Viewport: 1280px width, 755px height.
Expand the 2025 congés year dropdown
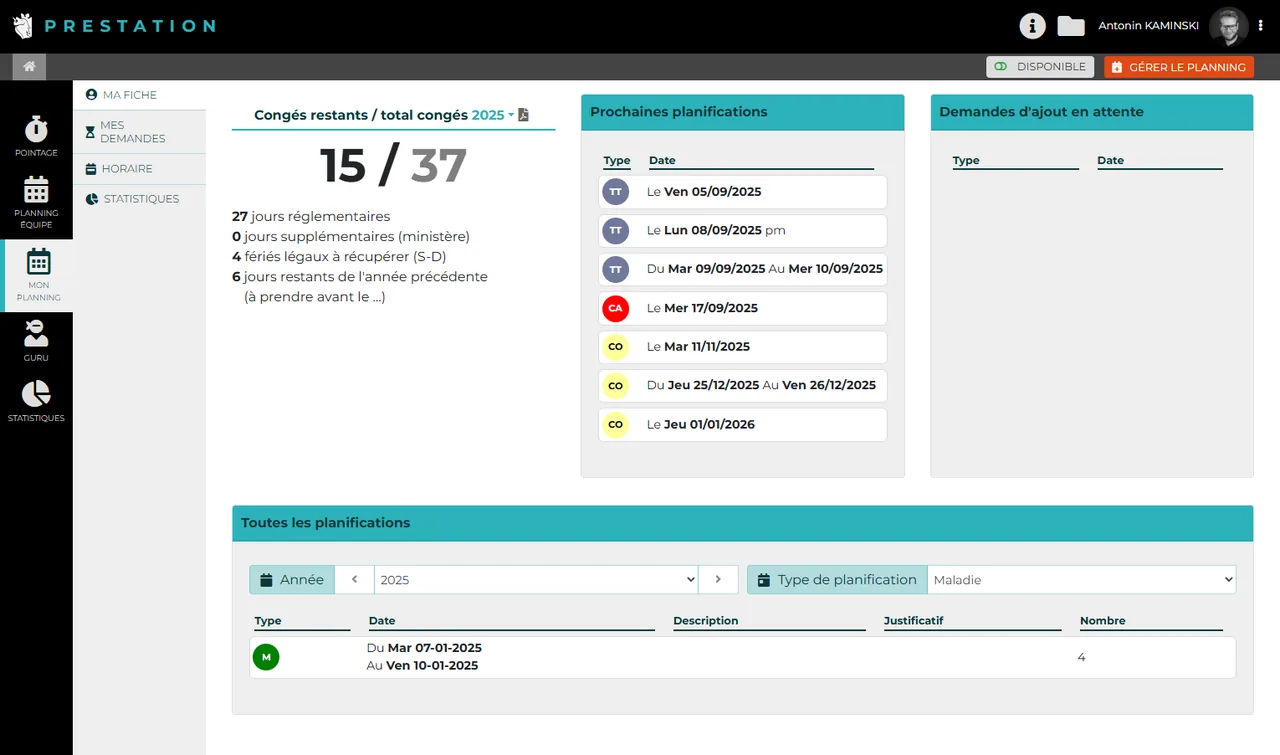click(x=492, y=115)
